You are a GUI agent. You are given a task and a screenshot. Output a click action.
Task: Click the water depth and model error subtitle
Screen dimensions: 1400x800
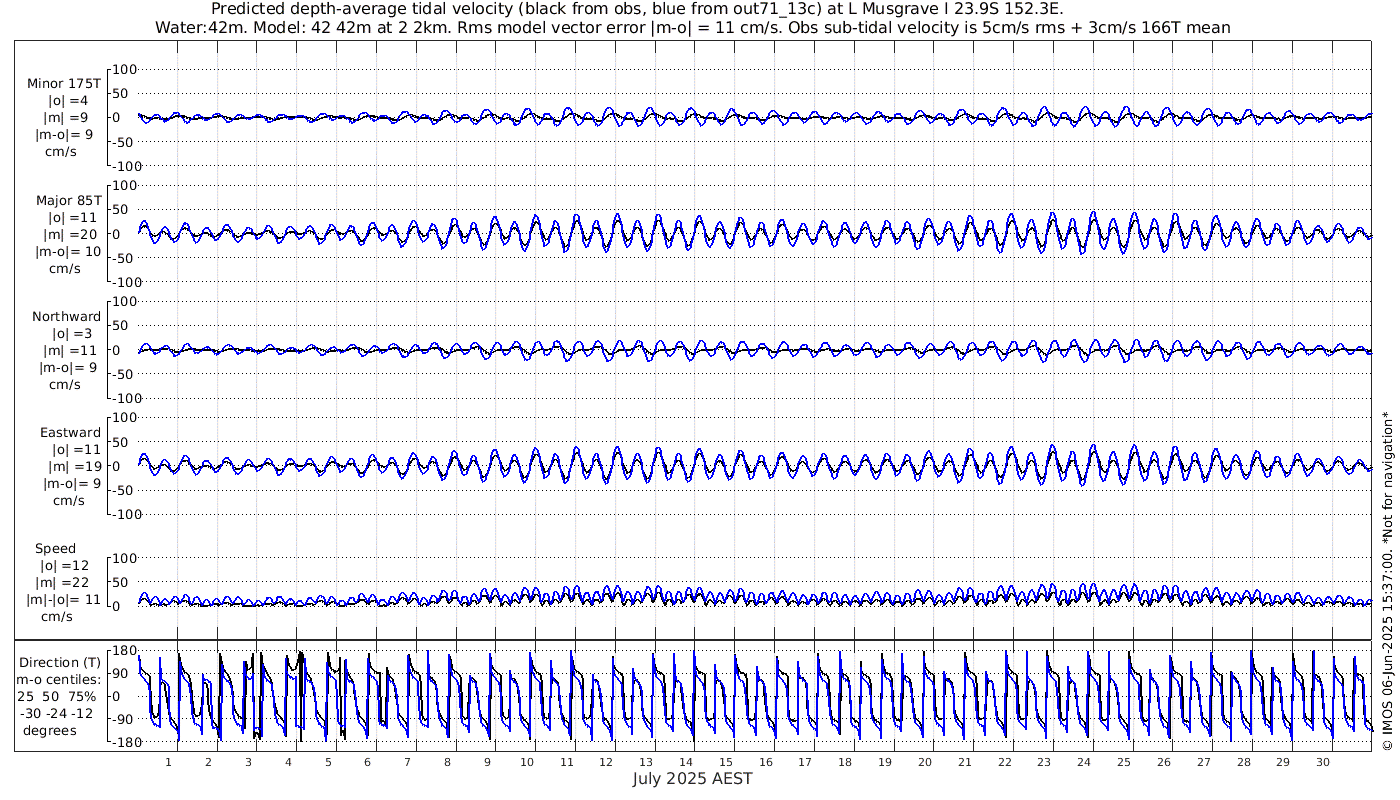click(x=692, y=27)
